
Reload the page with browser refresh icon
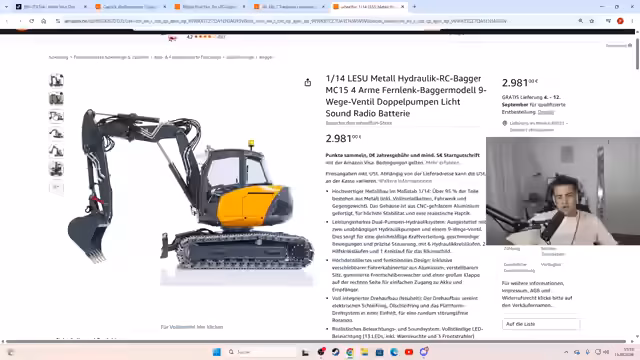tap(31, 21)
